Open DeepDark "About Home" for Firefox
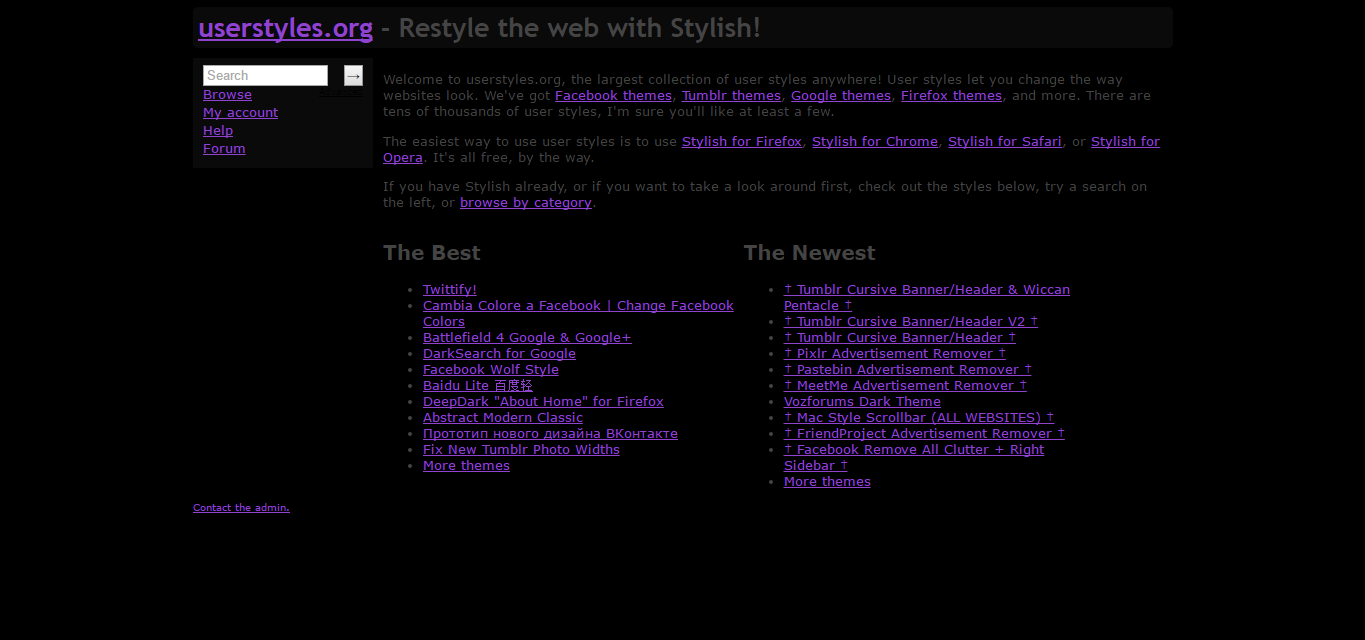 click(x=543, y=402)
